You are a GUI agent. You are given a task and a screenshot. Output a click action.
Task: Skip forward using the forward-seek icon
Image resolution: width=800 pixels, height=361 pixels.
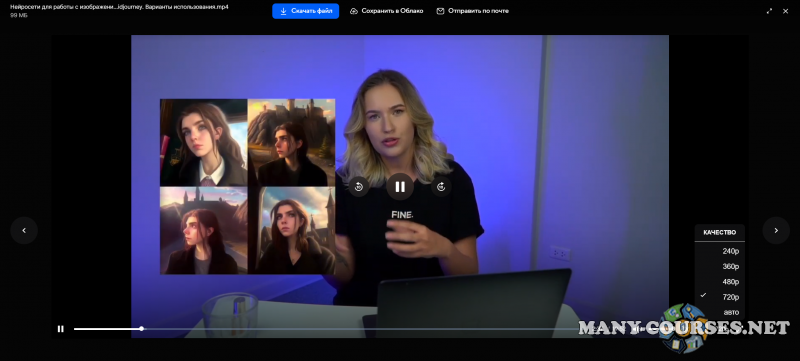point(441,187)
